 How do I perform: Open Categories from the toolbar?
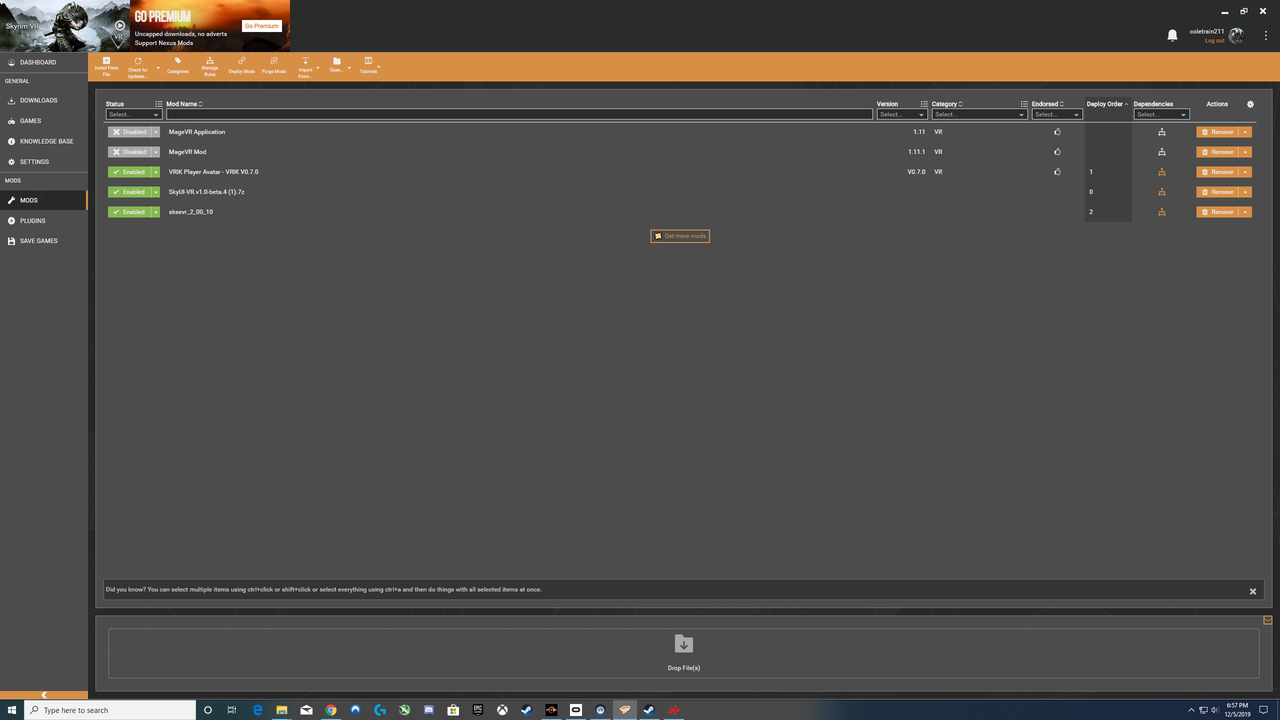[178, 66]
